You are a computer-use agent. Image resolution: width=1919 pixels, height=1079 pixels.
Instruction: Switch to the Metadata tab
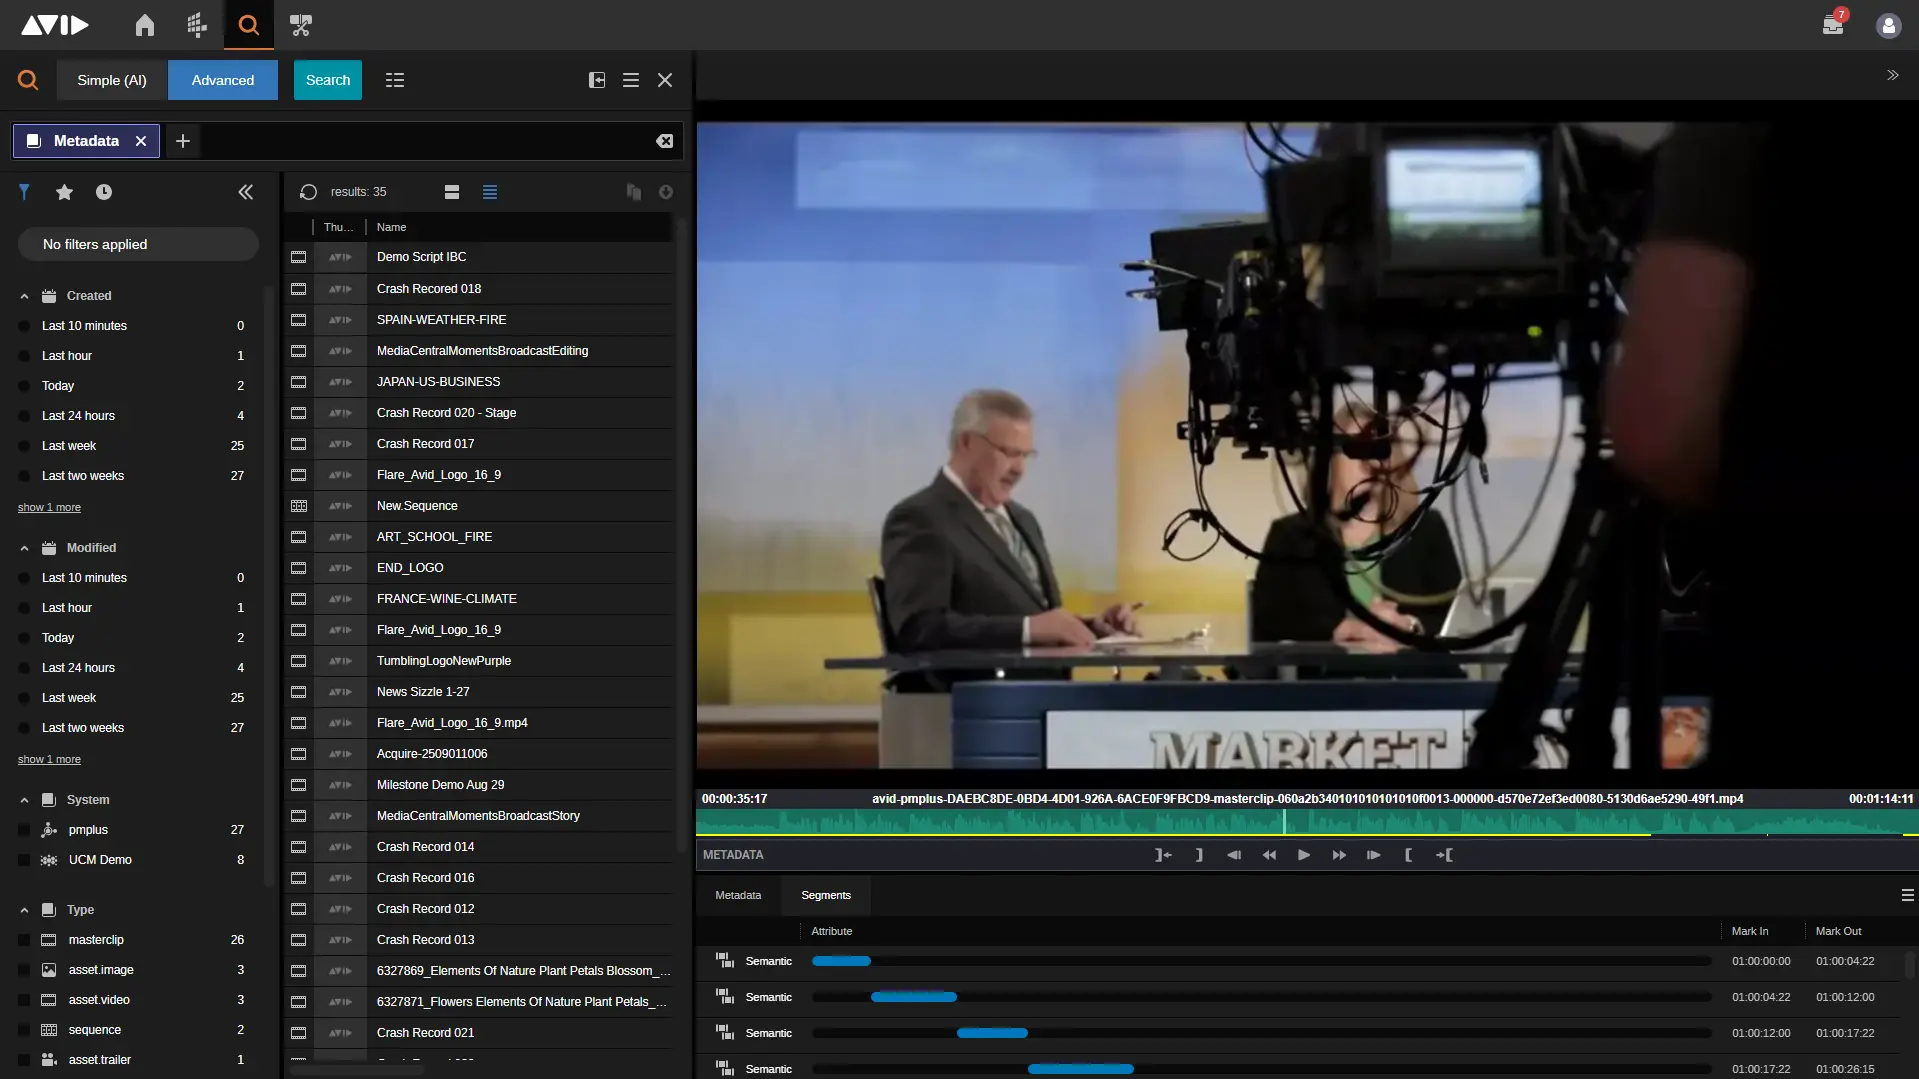(x=738, y=895)
